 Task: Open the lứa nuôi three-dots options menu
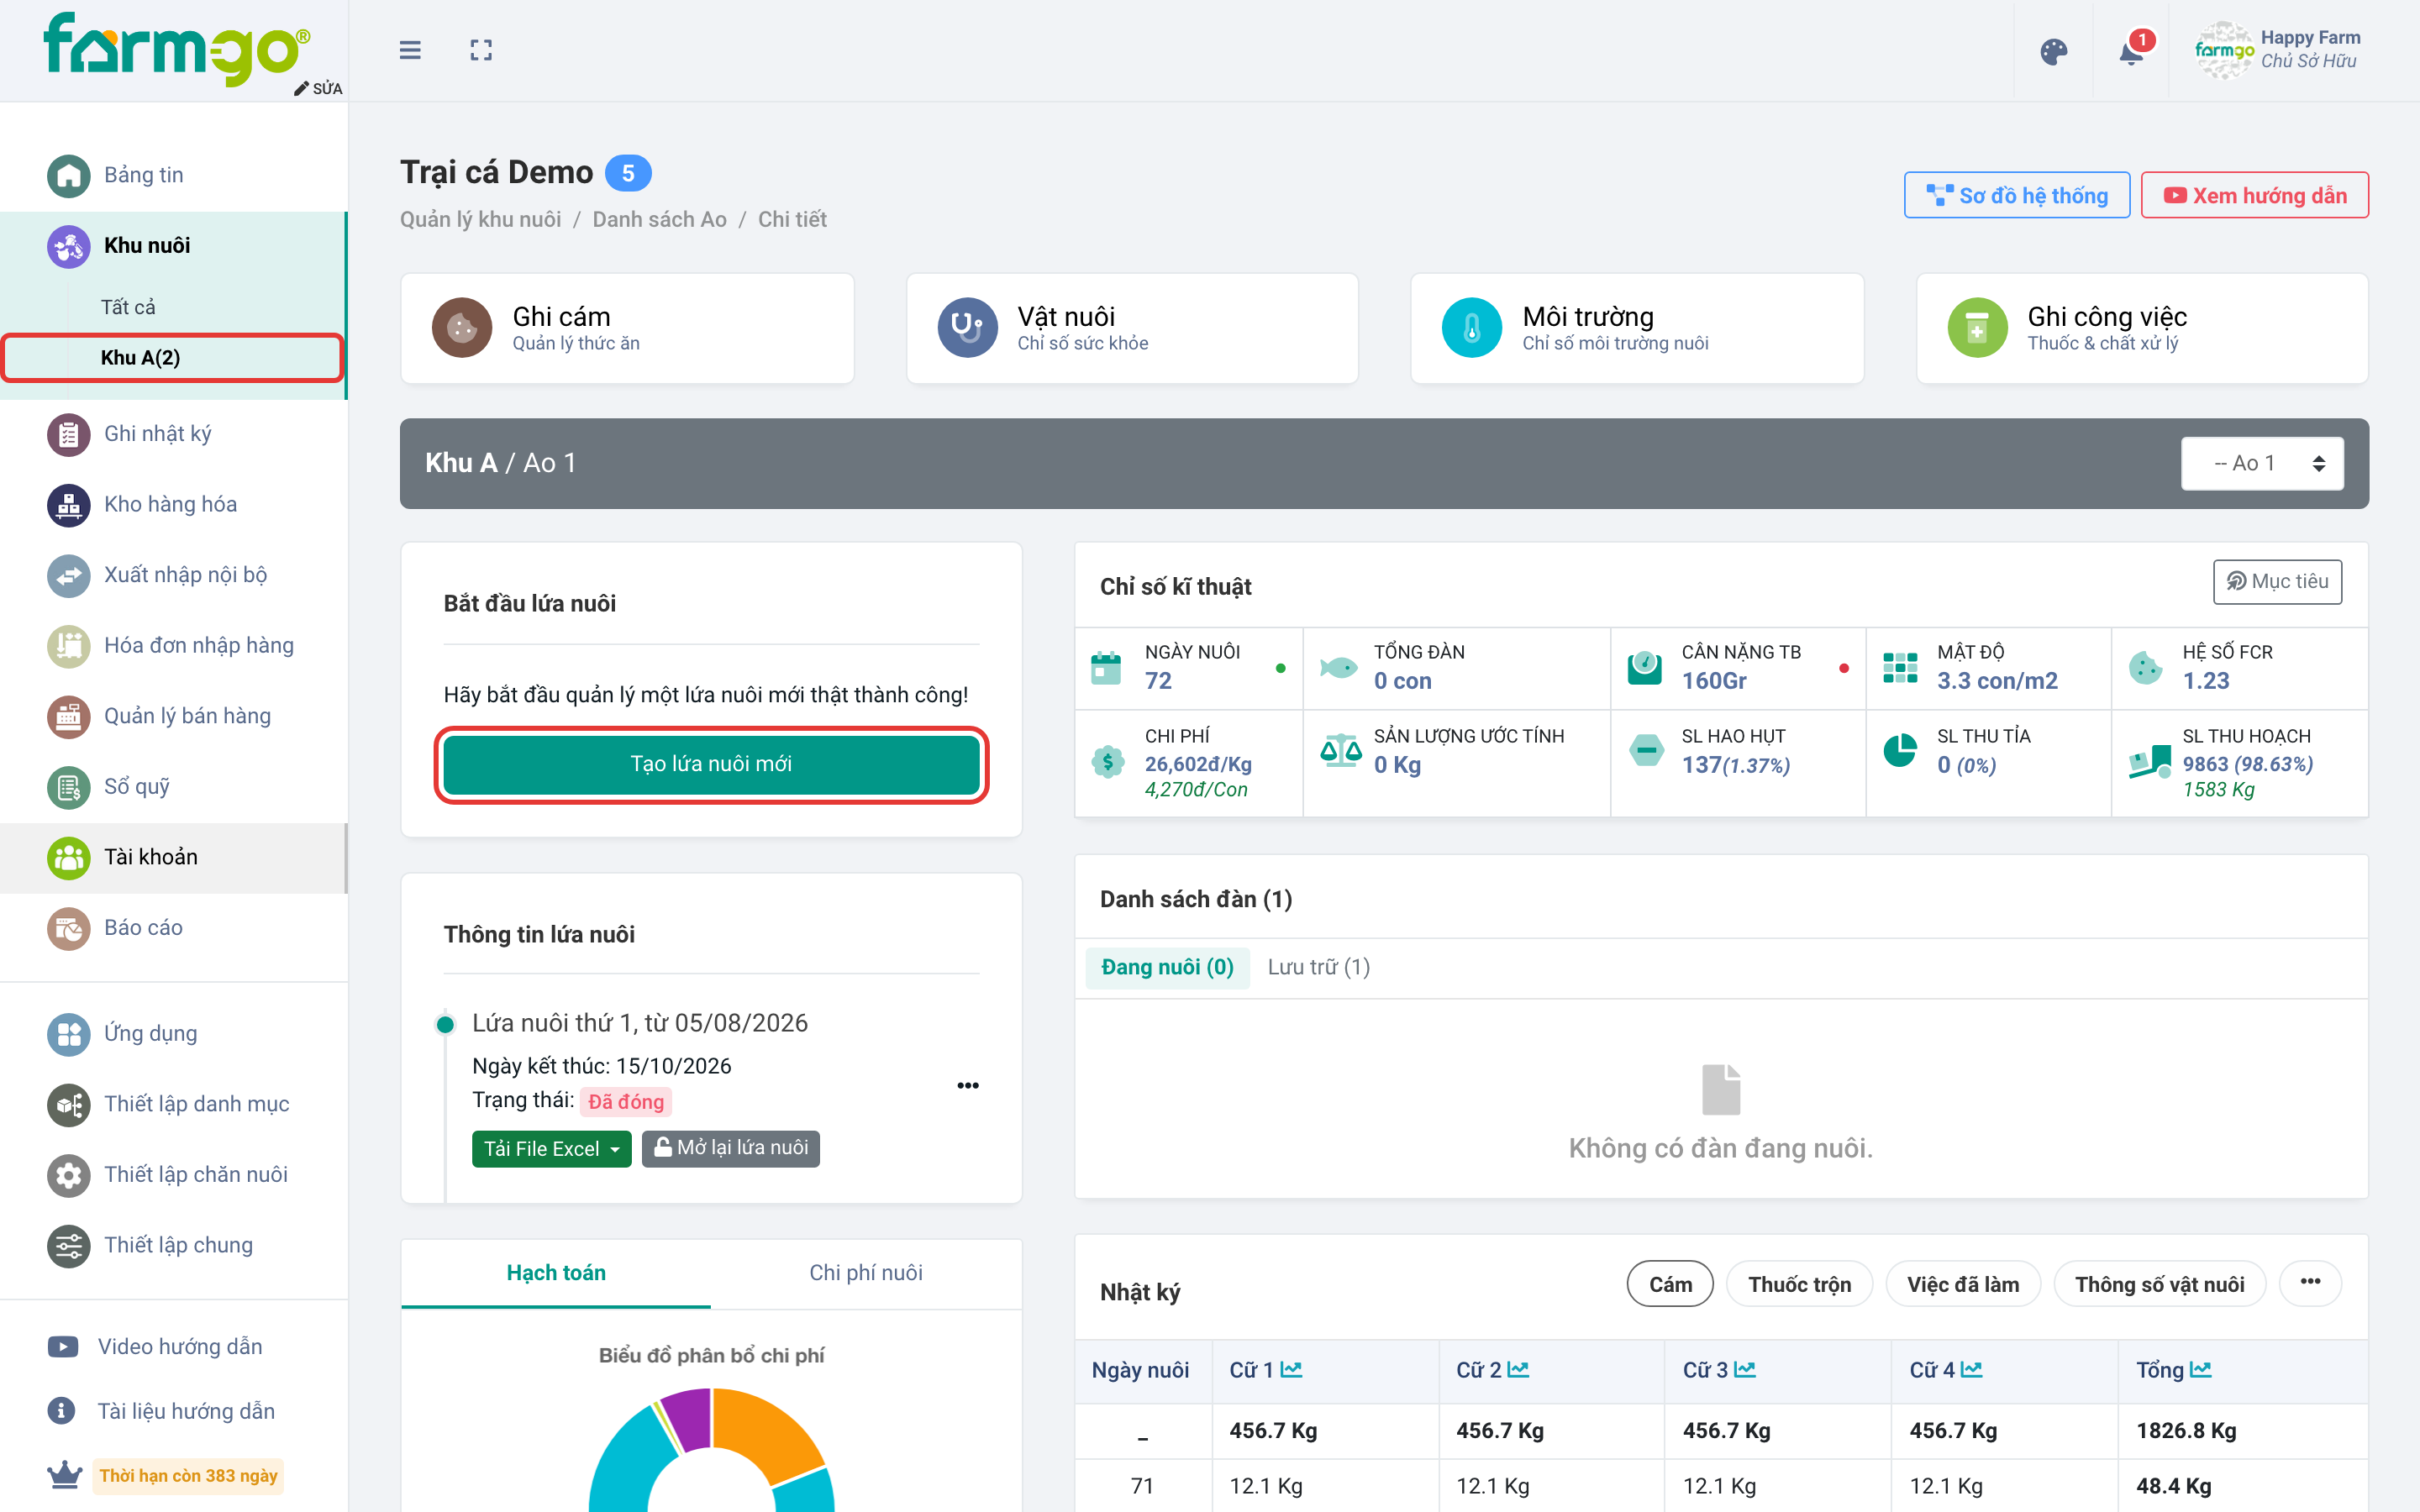[x=967, y=1086]
